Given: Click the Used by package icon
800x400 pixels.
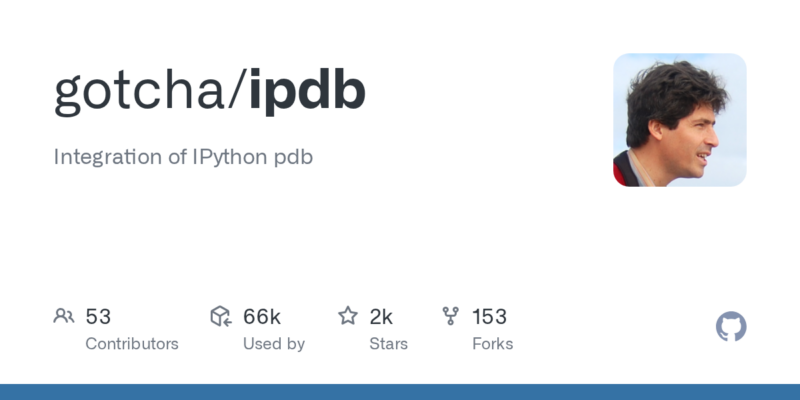Looking at the screenshot, I should [221, 317].
